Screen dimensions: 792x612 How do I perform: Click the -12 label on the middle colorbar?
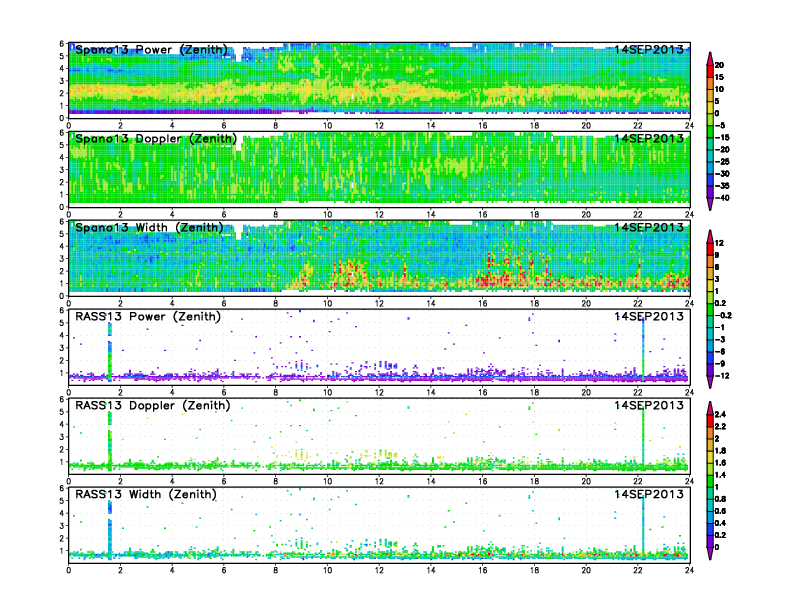click(x=727, y=375)
